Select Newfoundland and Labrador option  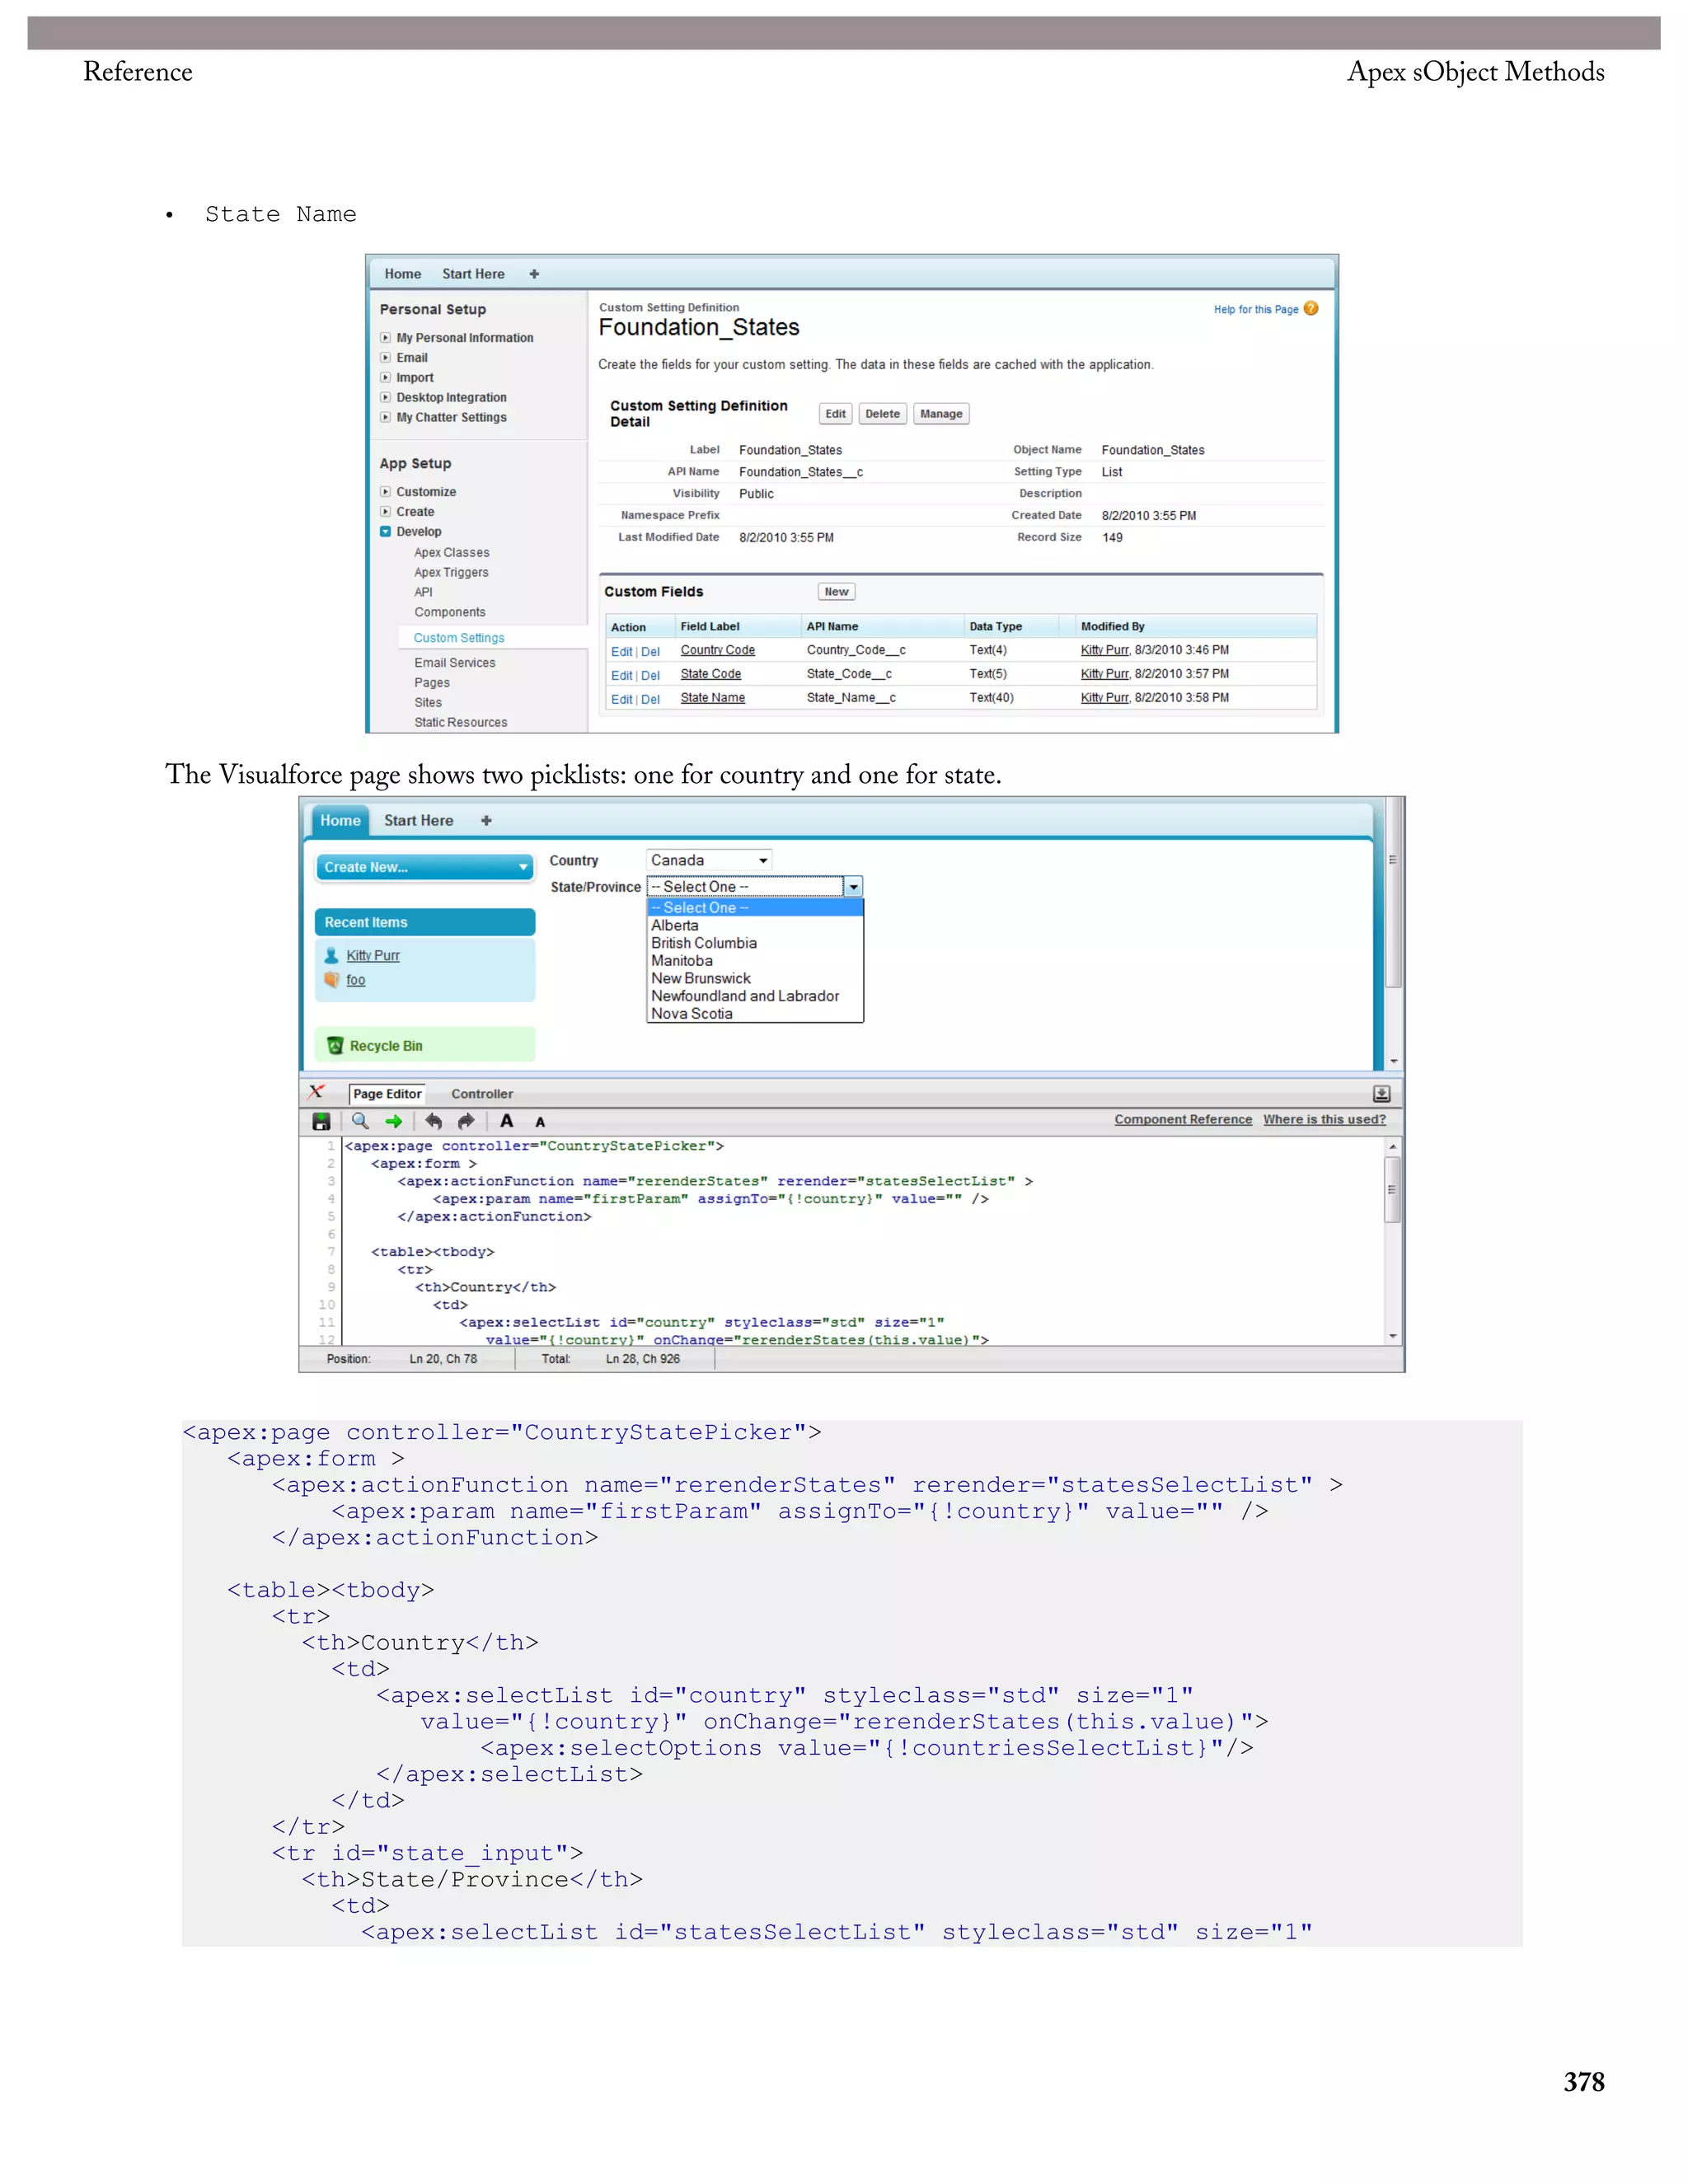pyautogui.click(x=755, y=996)
